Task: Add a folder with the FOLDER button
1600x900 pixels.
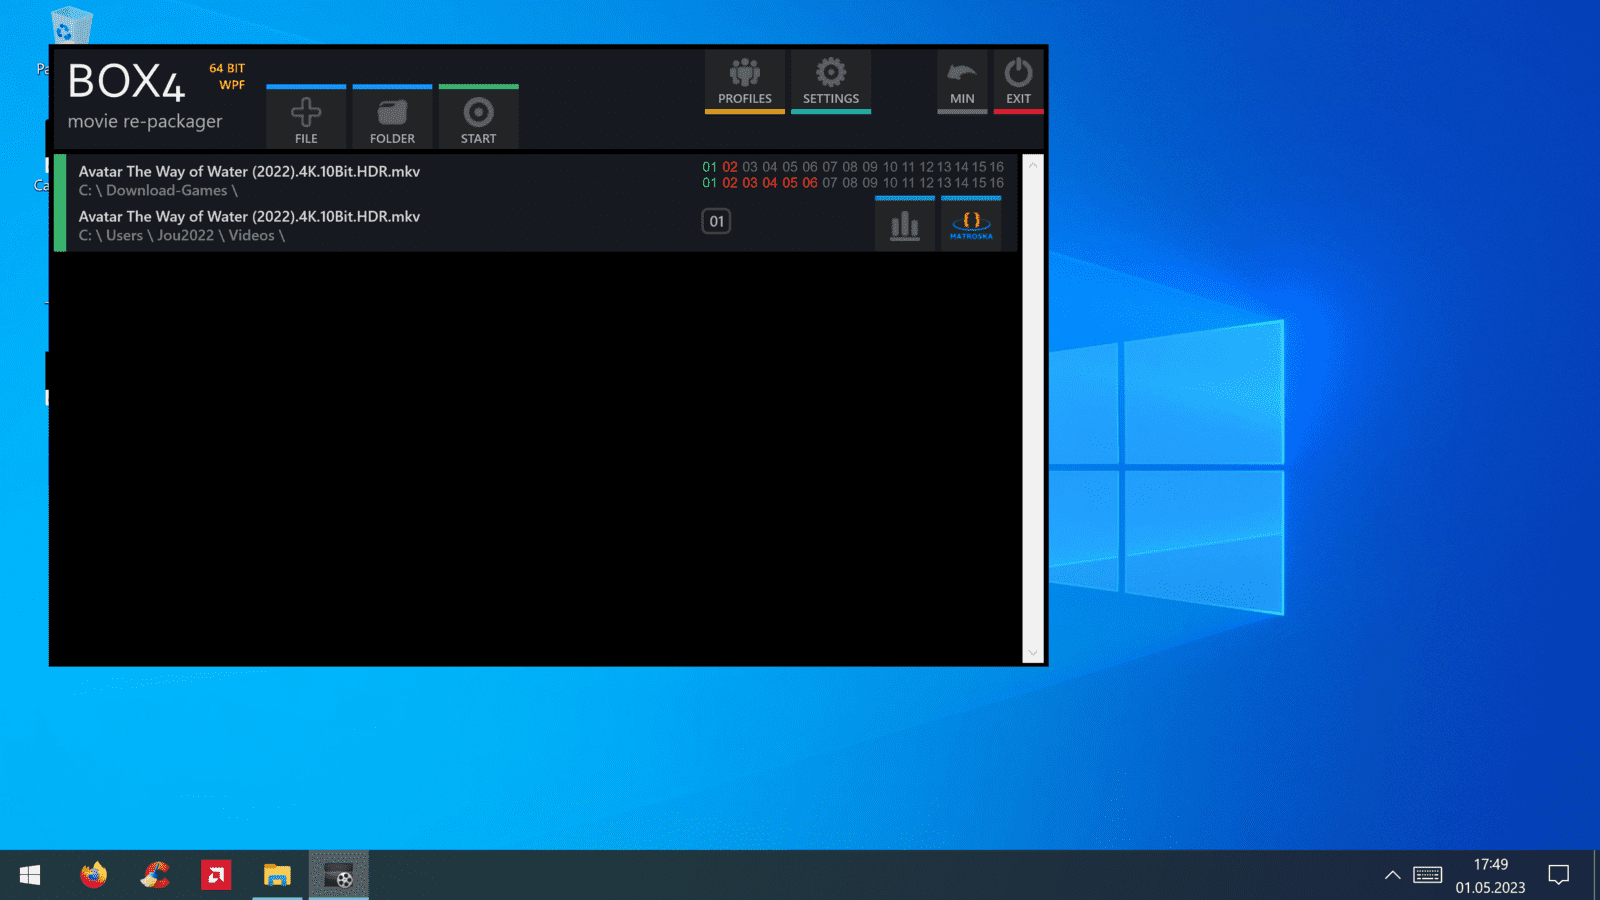Action: (x=392, y=118)
